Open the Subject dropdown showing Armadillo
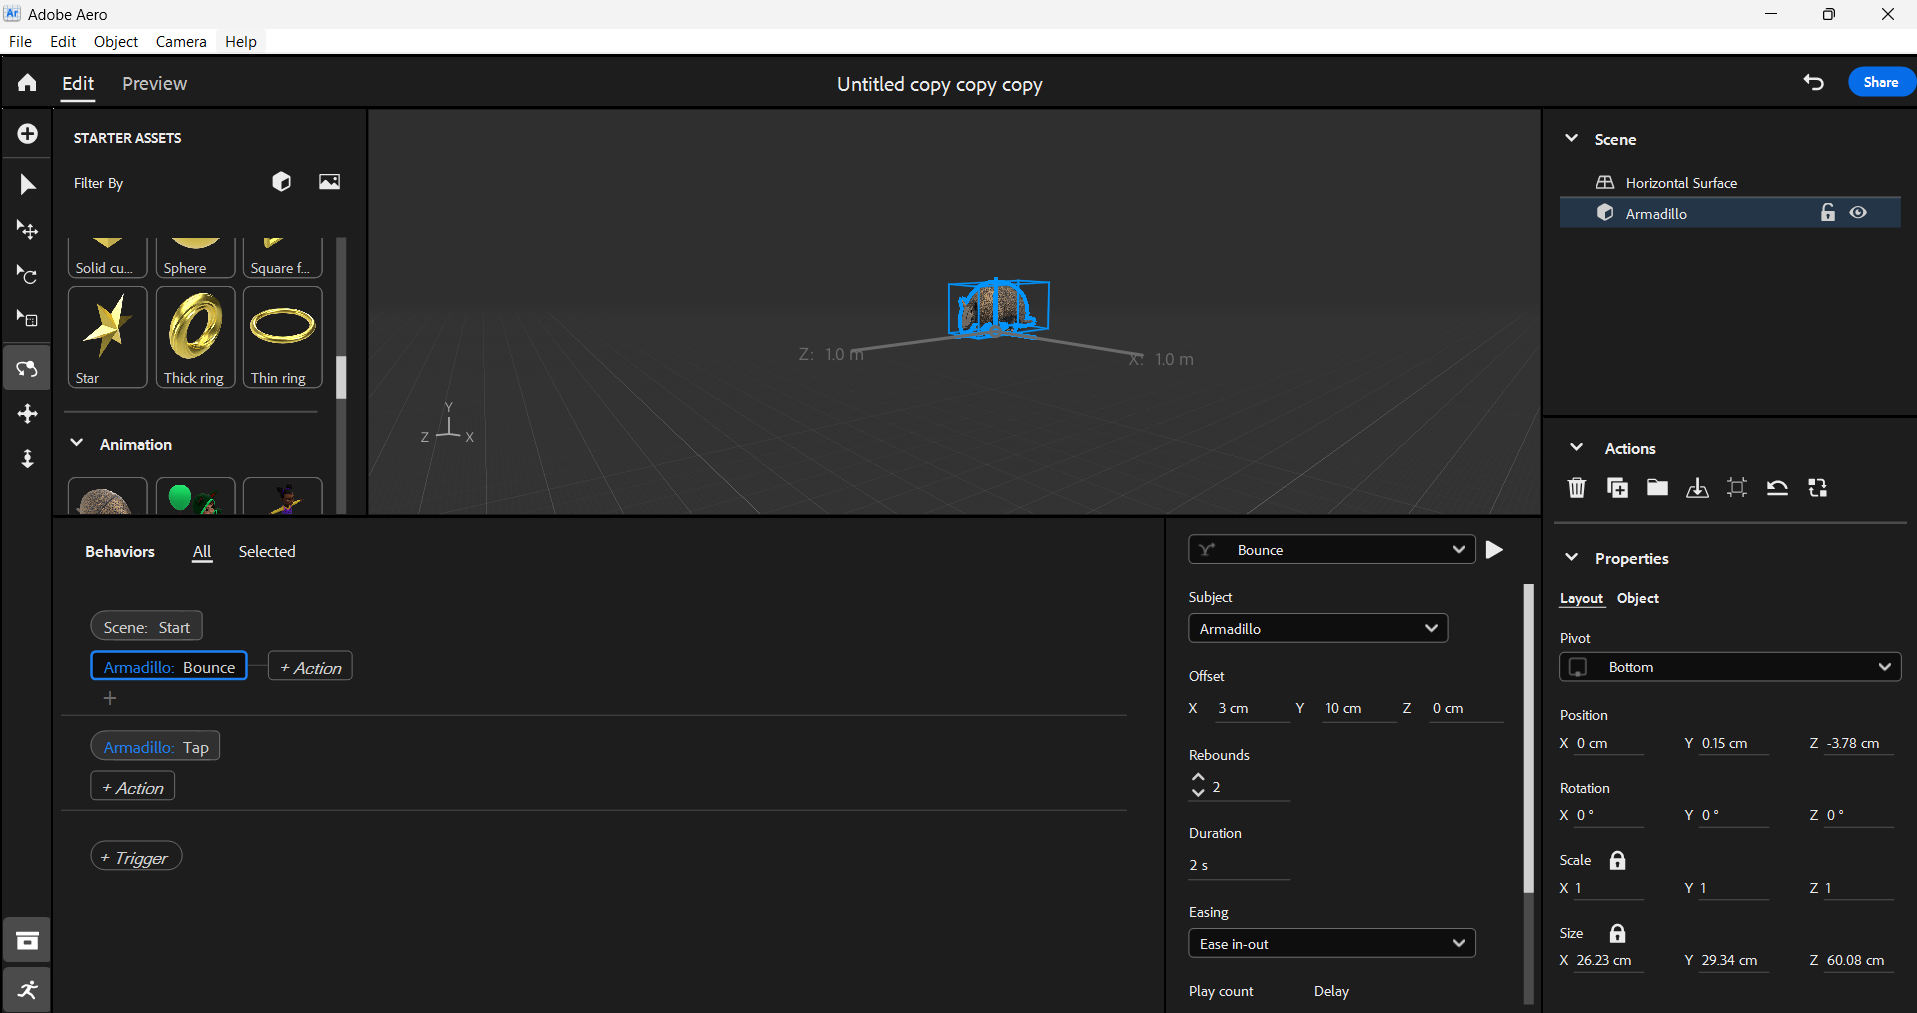Viewport: 1917px width, 1013px height. pyautogui.click(x=1318, y=628)
